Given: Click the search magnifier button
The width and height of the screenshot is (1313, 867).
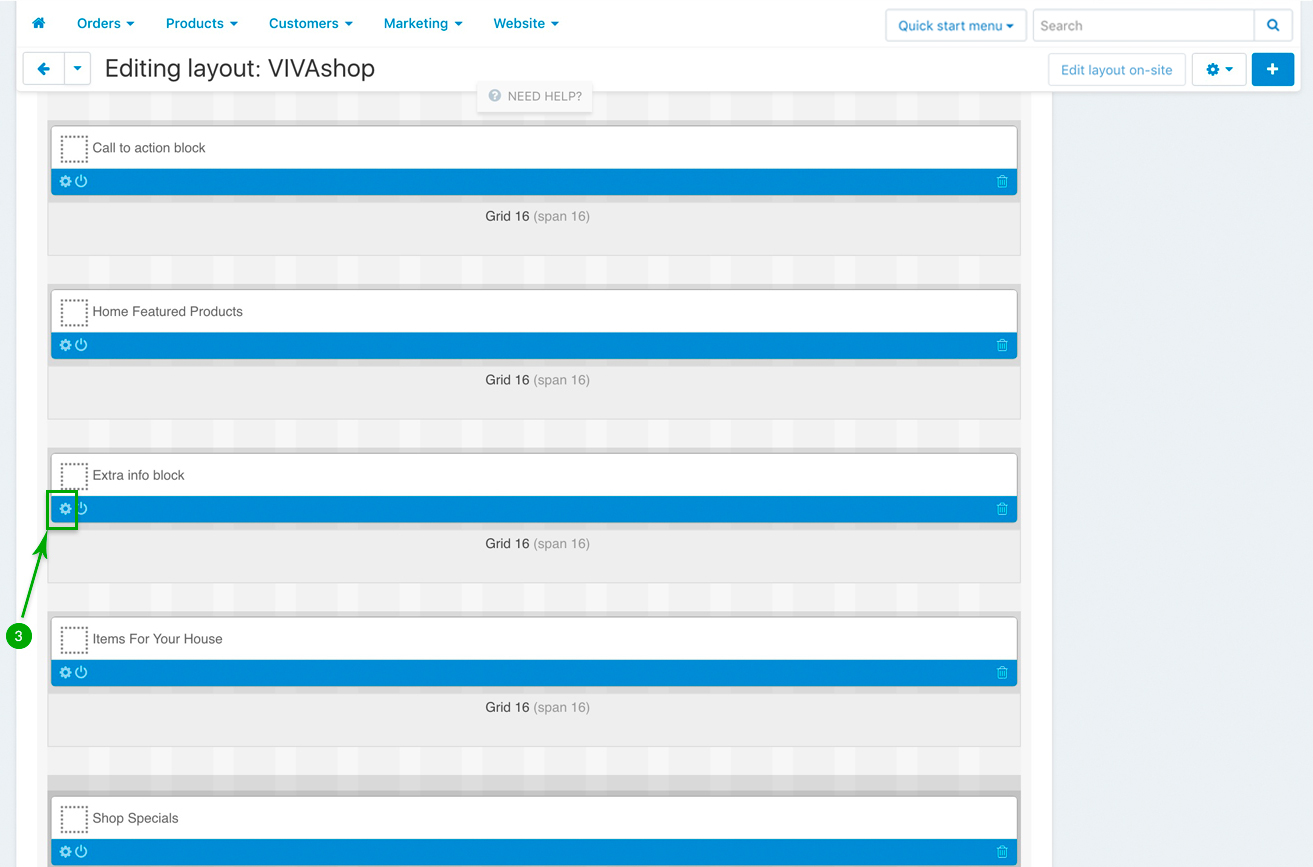Looking at the screenshot, I should [x=1272, y=26].
